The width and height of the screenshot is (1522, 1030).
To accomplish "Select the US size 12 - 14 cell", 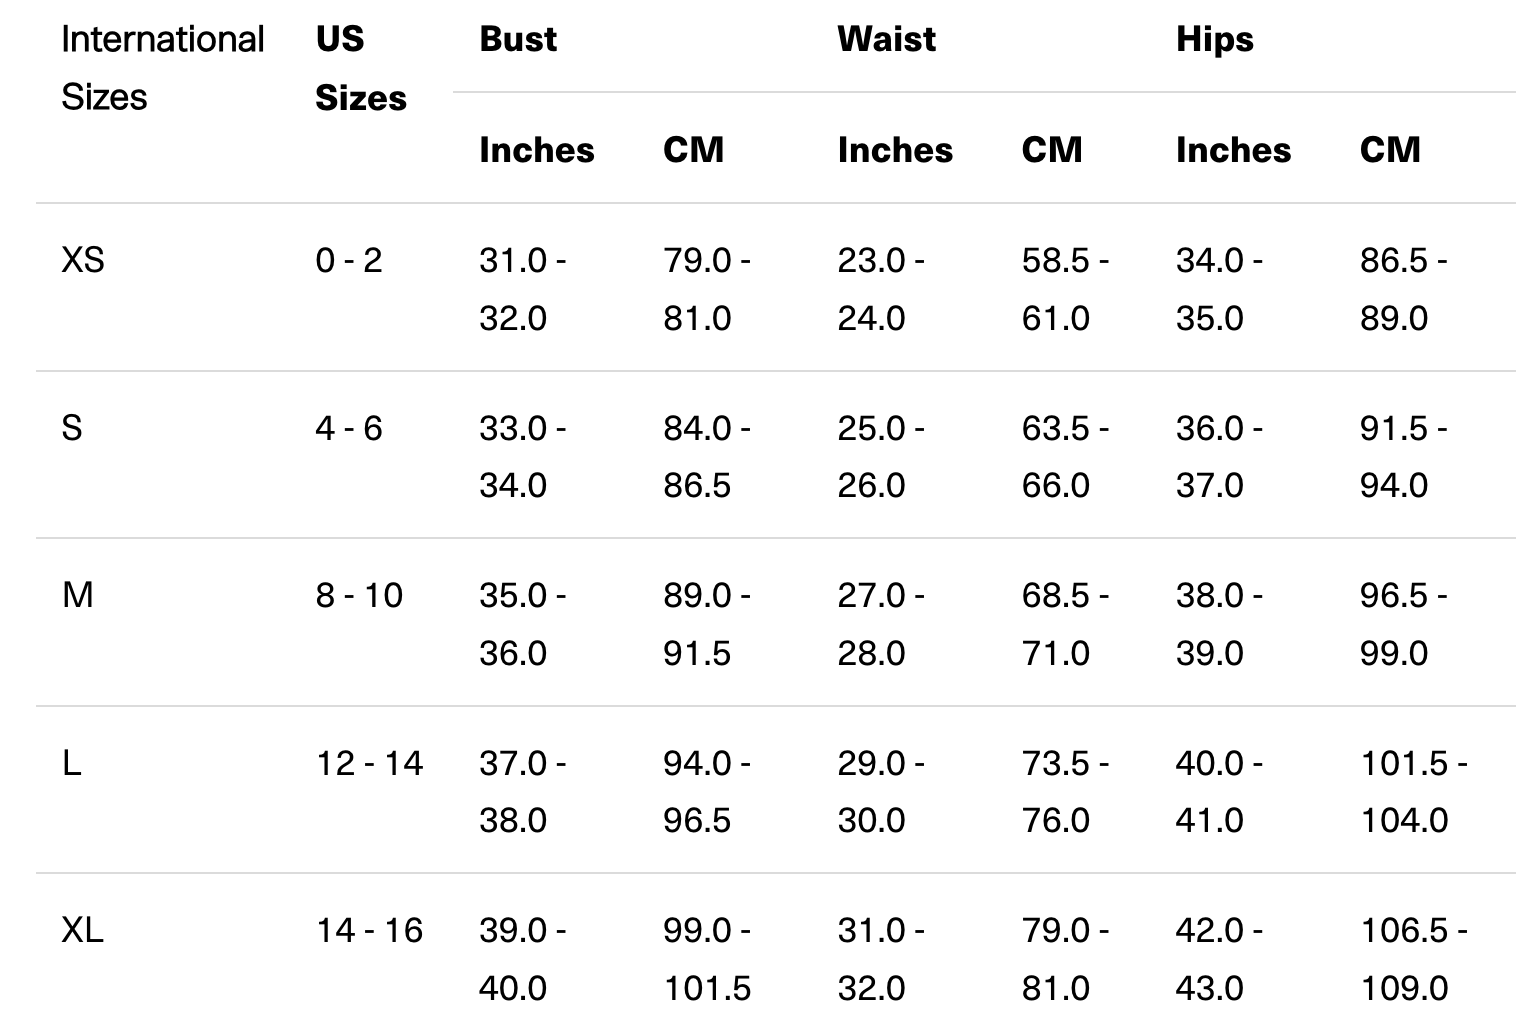I will 369,763.
